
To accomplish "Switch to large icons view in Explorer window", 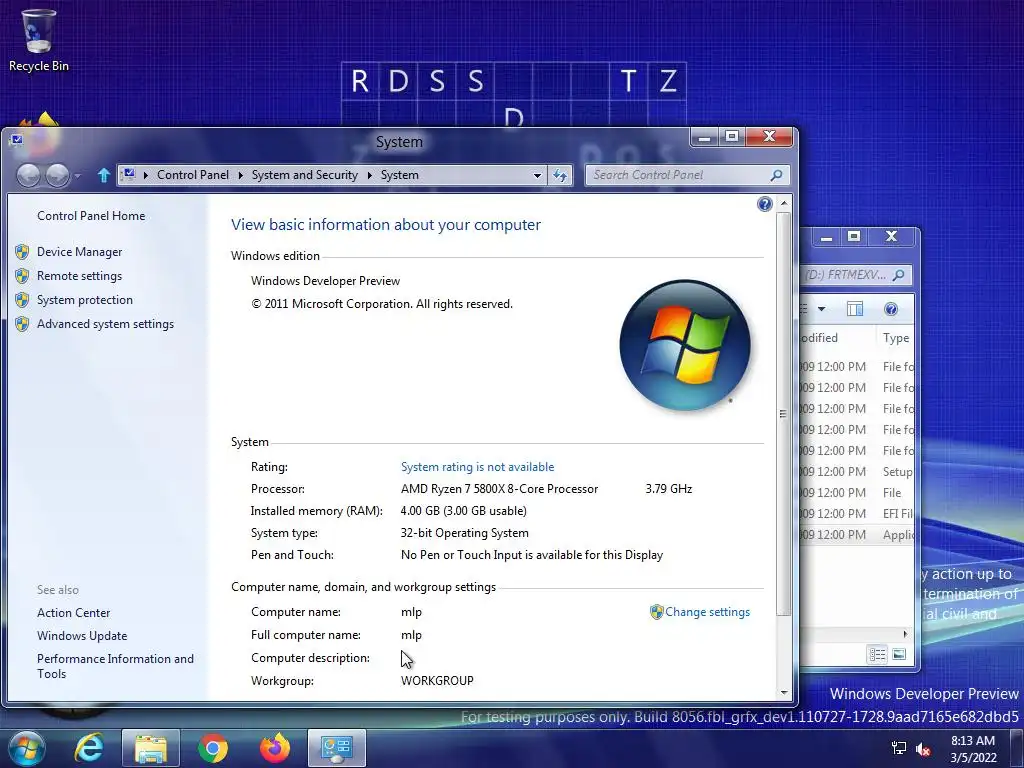I will click(899, 654).
